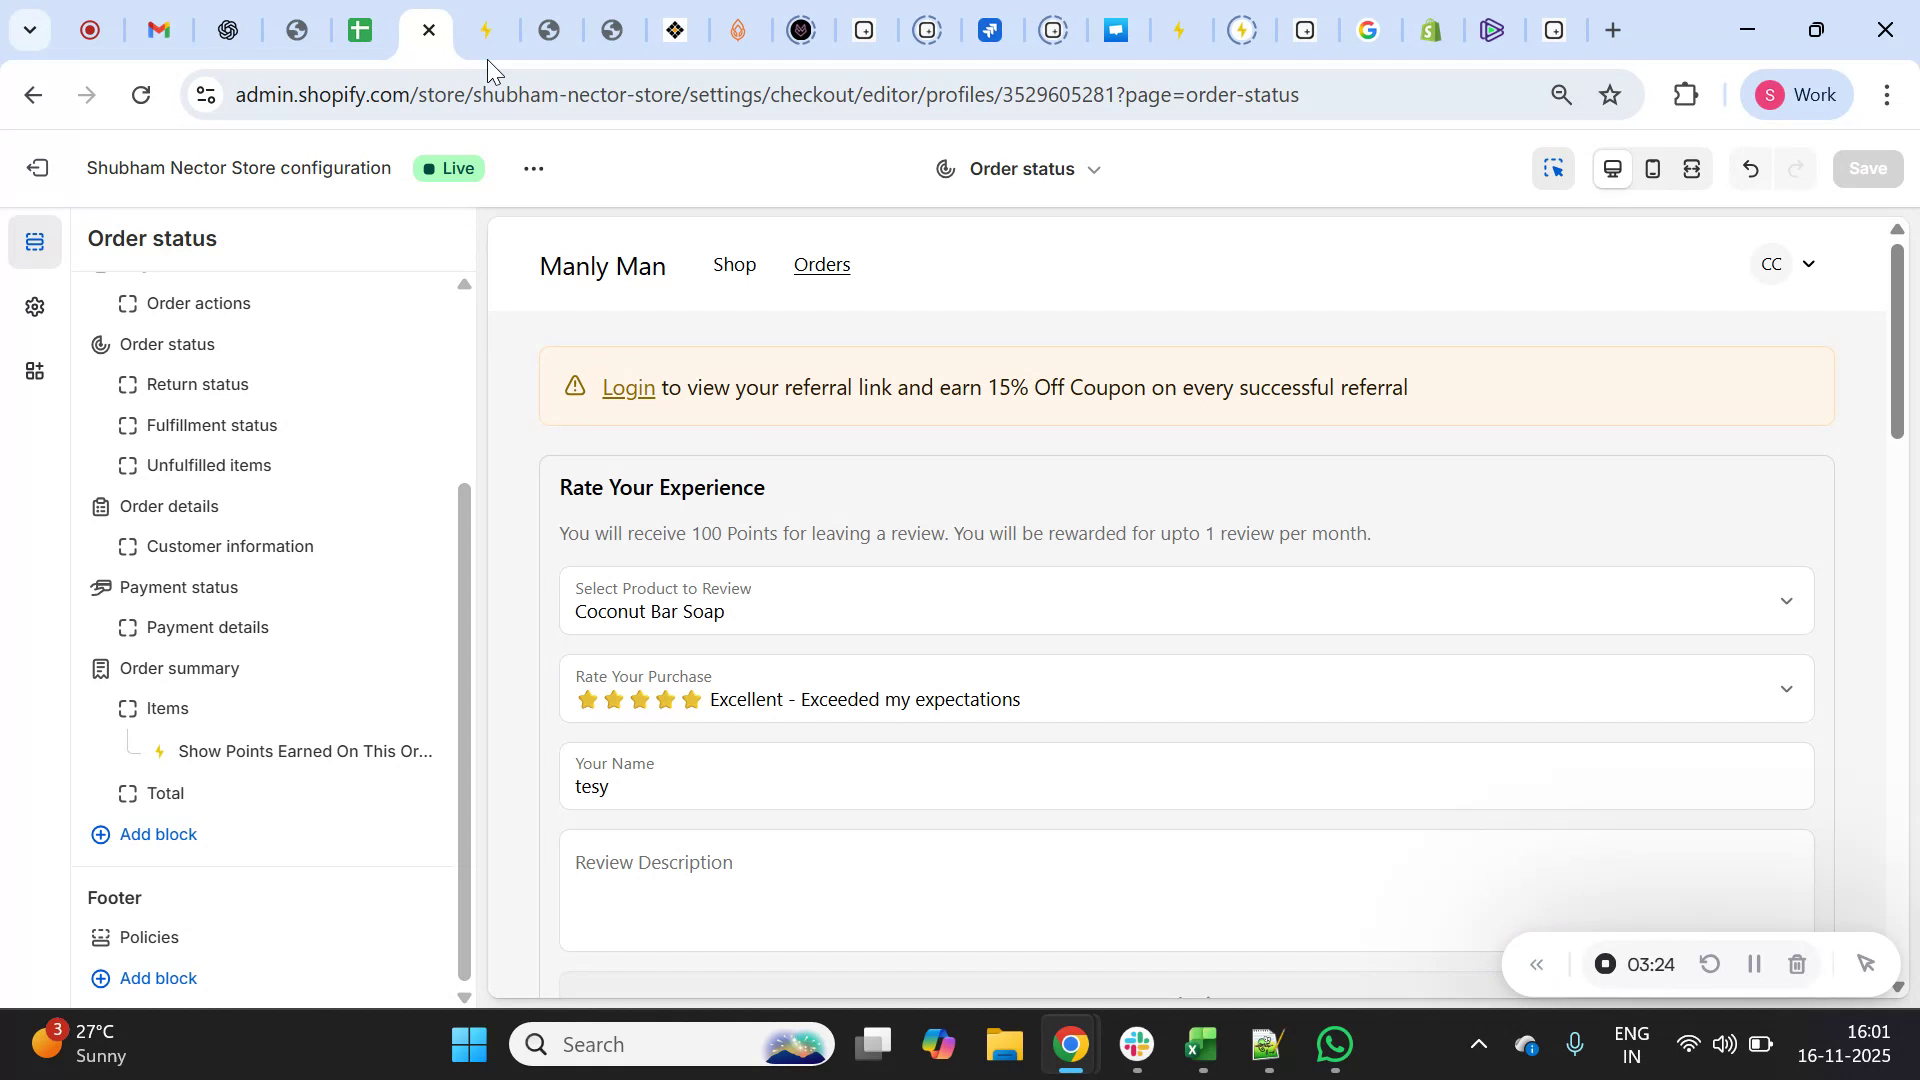
Task: Select the Sections panel icon in the sidebar
Action: click(x=35, y=241)
